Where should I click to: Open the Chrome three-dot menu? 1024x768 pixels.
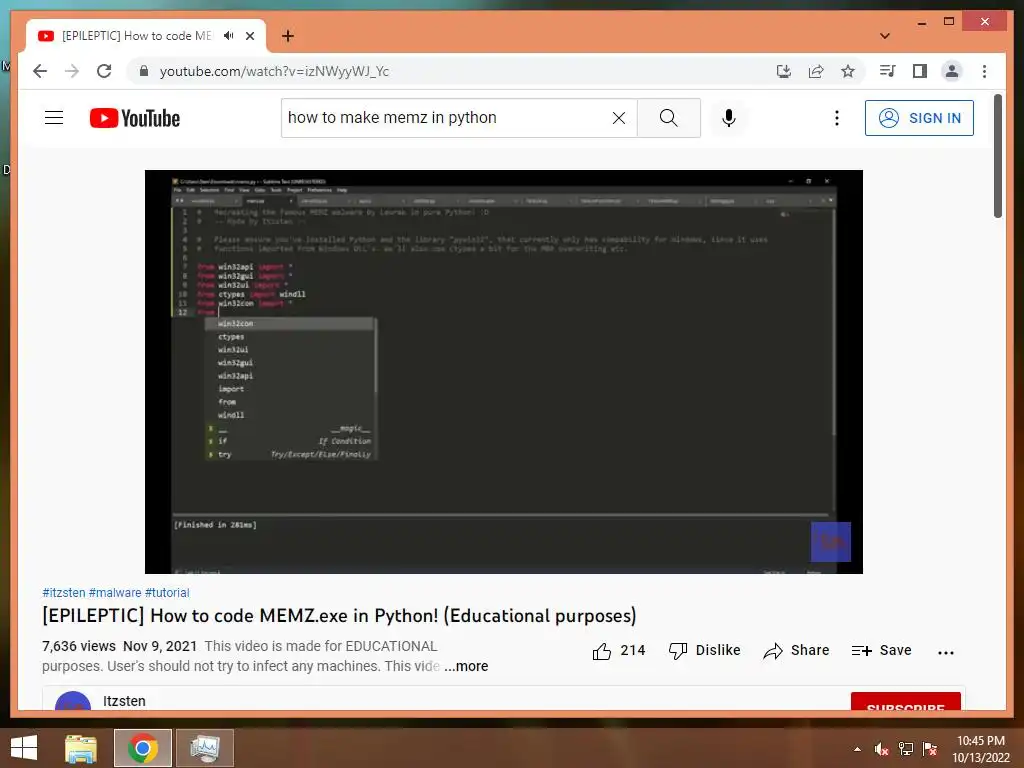(984, 71)
